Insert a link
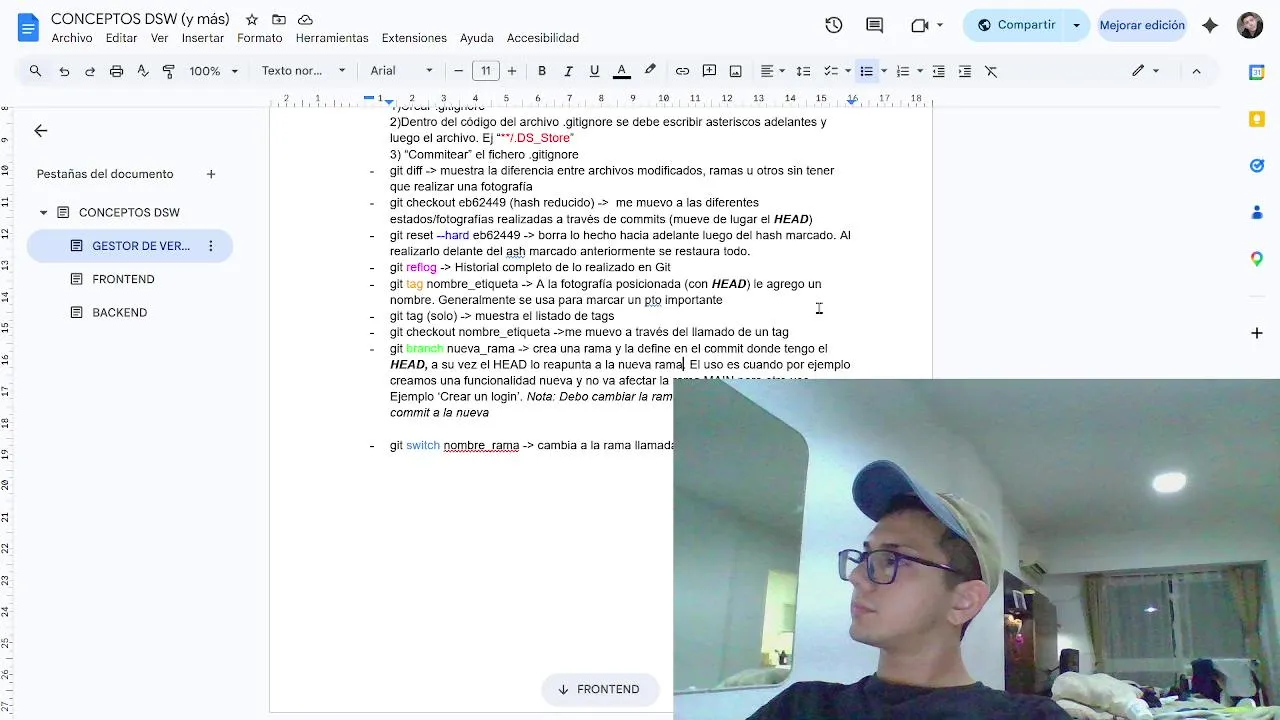This screenshot has height=720, width=1280. click(x=682, y=71)
